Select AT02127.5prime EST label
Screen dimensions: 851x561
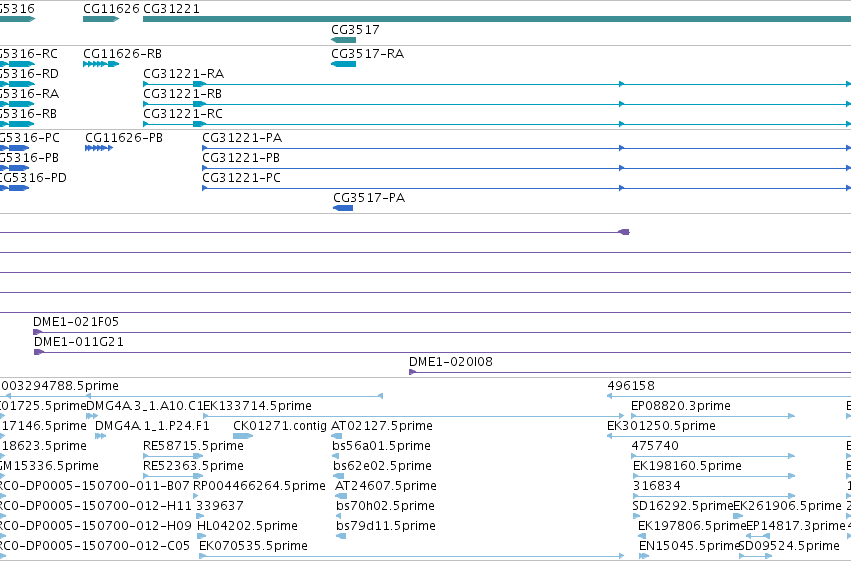point(382,426)
